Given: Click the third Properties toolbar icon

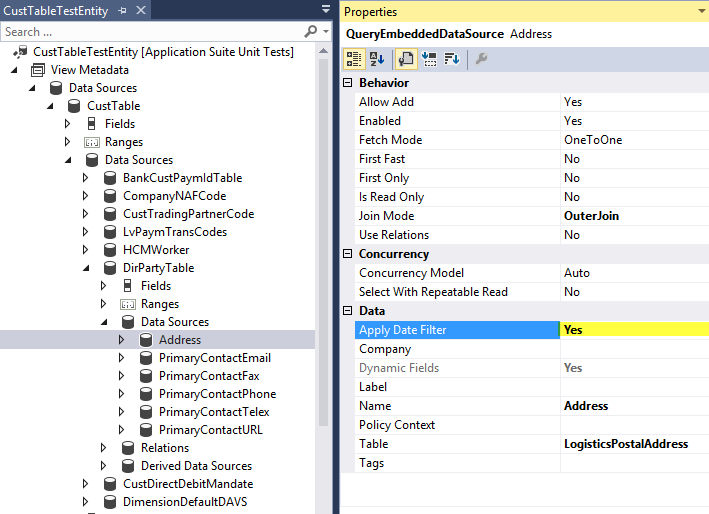Looking at the screenshot, I should coord(407,59).
